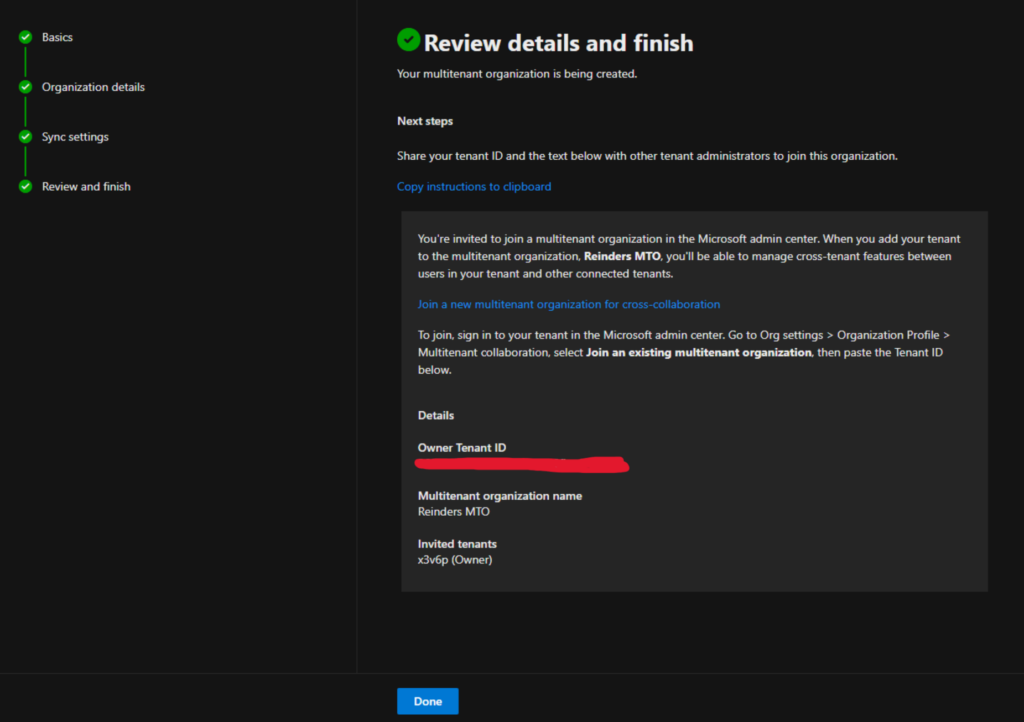
Task: Click the Owner Tenant ID label
Action: [462, 448]
